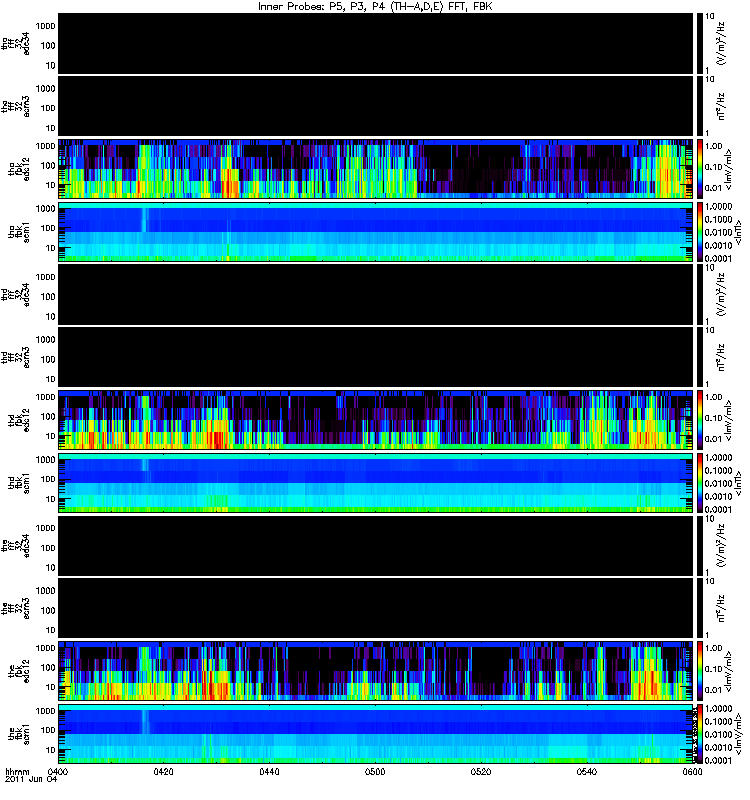Click the 1000 tick label of tha fbk edc12
The width and height of the screenshot is (750, 800).
45,146
